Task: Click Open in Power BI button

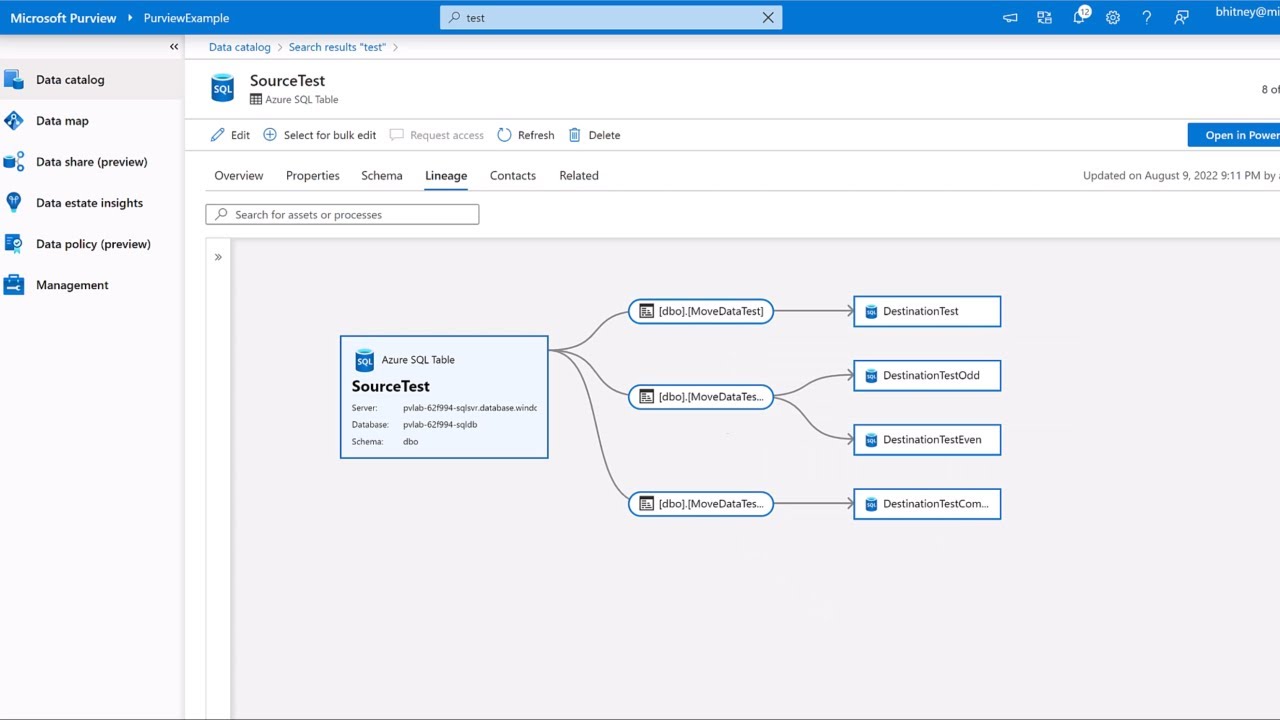Action: (x=1238, y=135)
